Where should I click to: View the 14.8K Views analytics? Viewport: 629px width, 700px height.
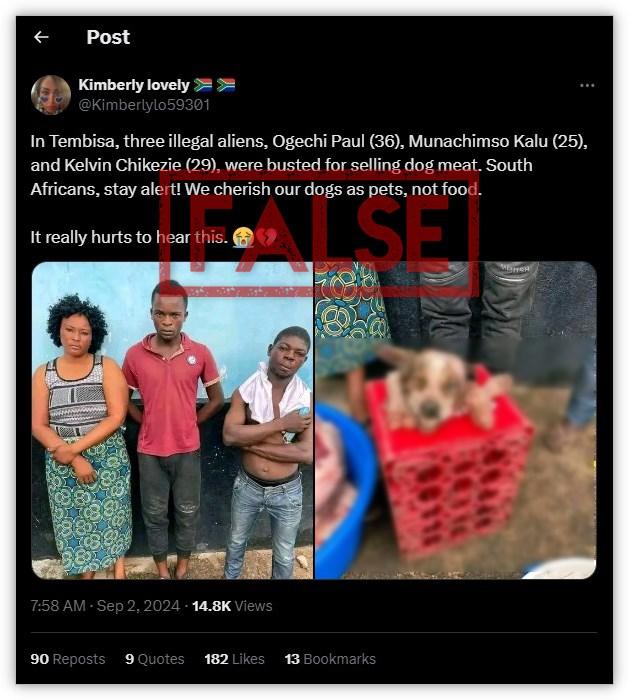point(232,606)
